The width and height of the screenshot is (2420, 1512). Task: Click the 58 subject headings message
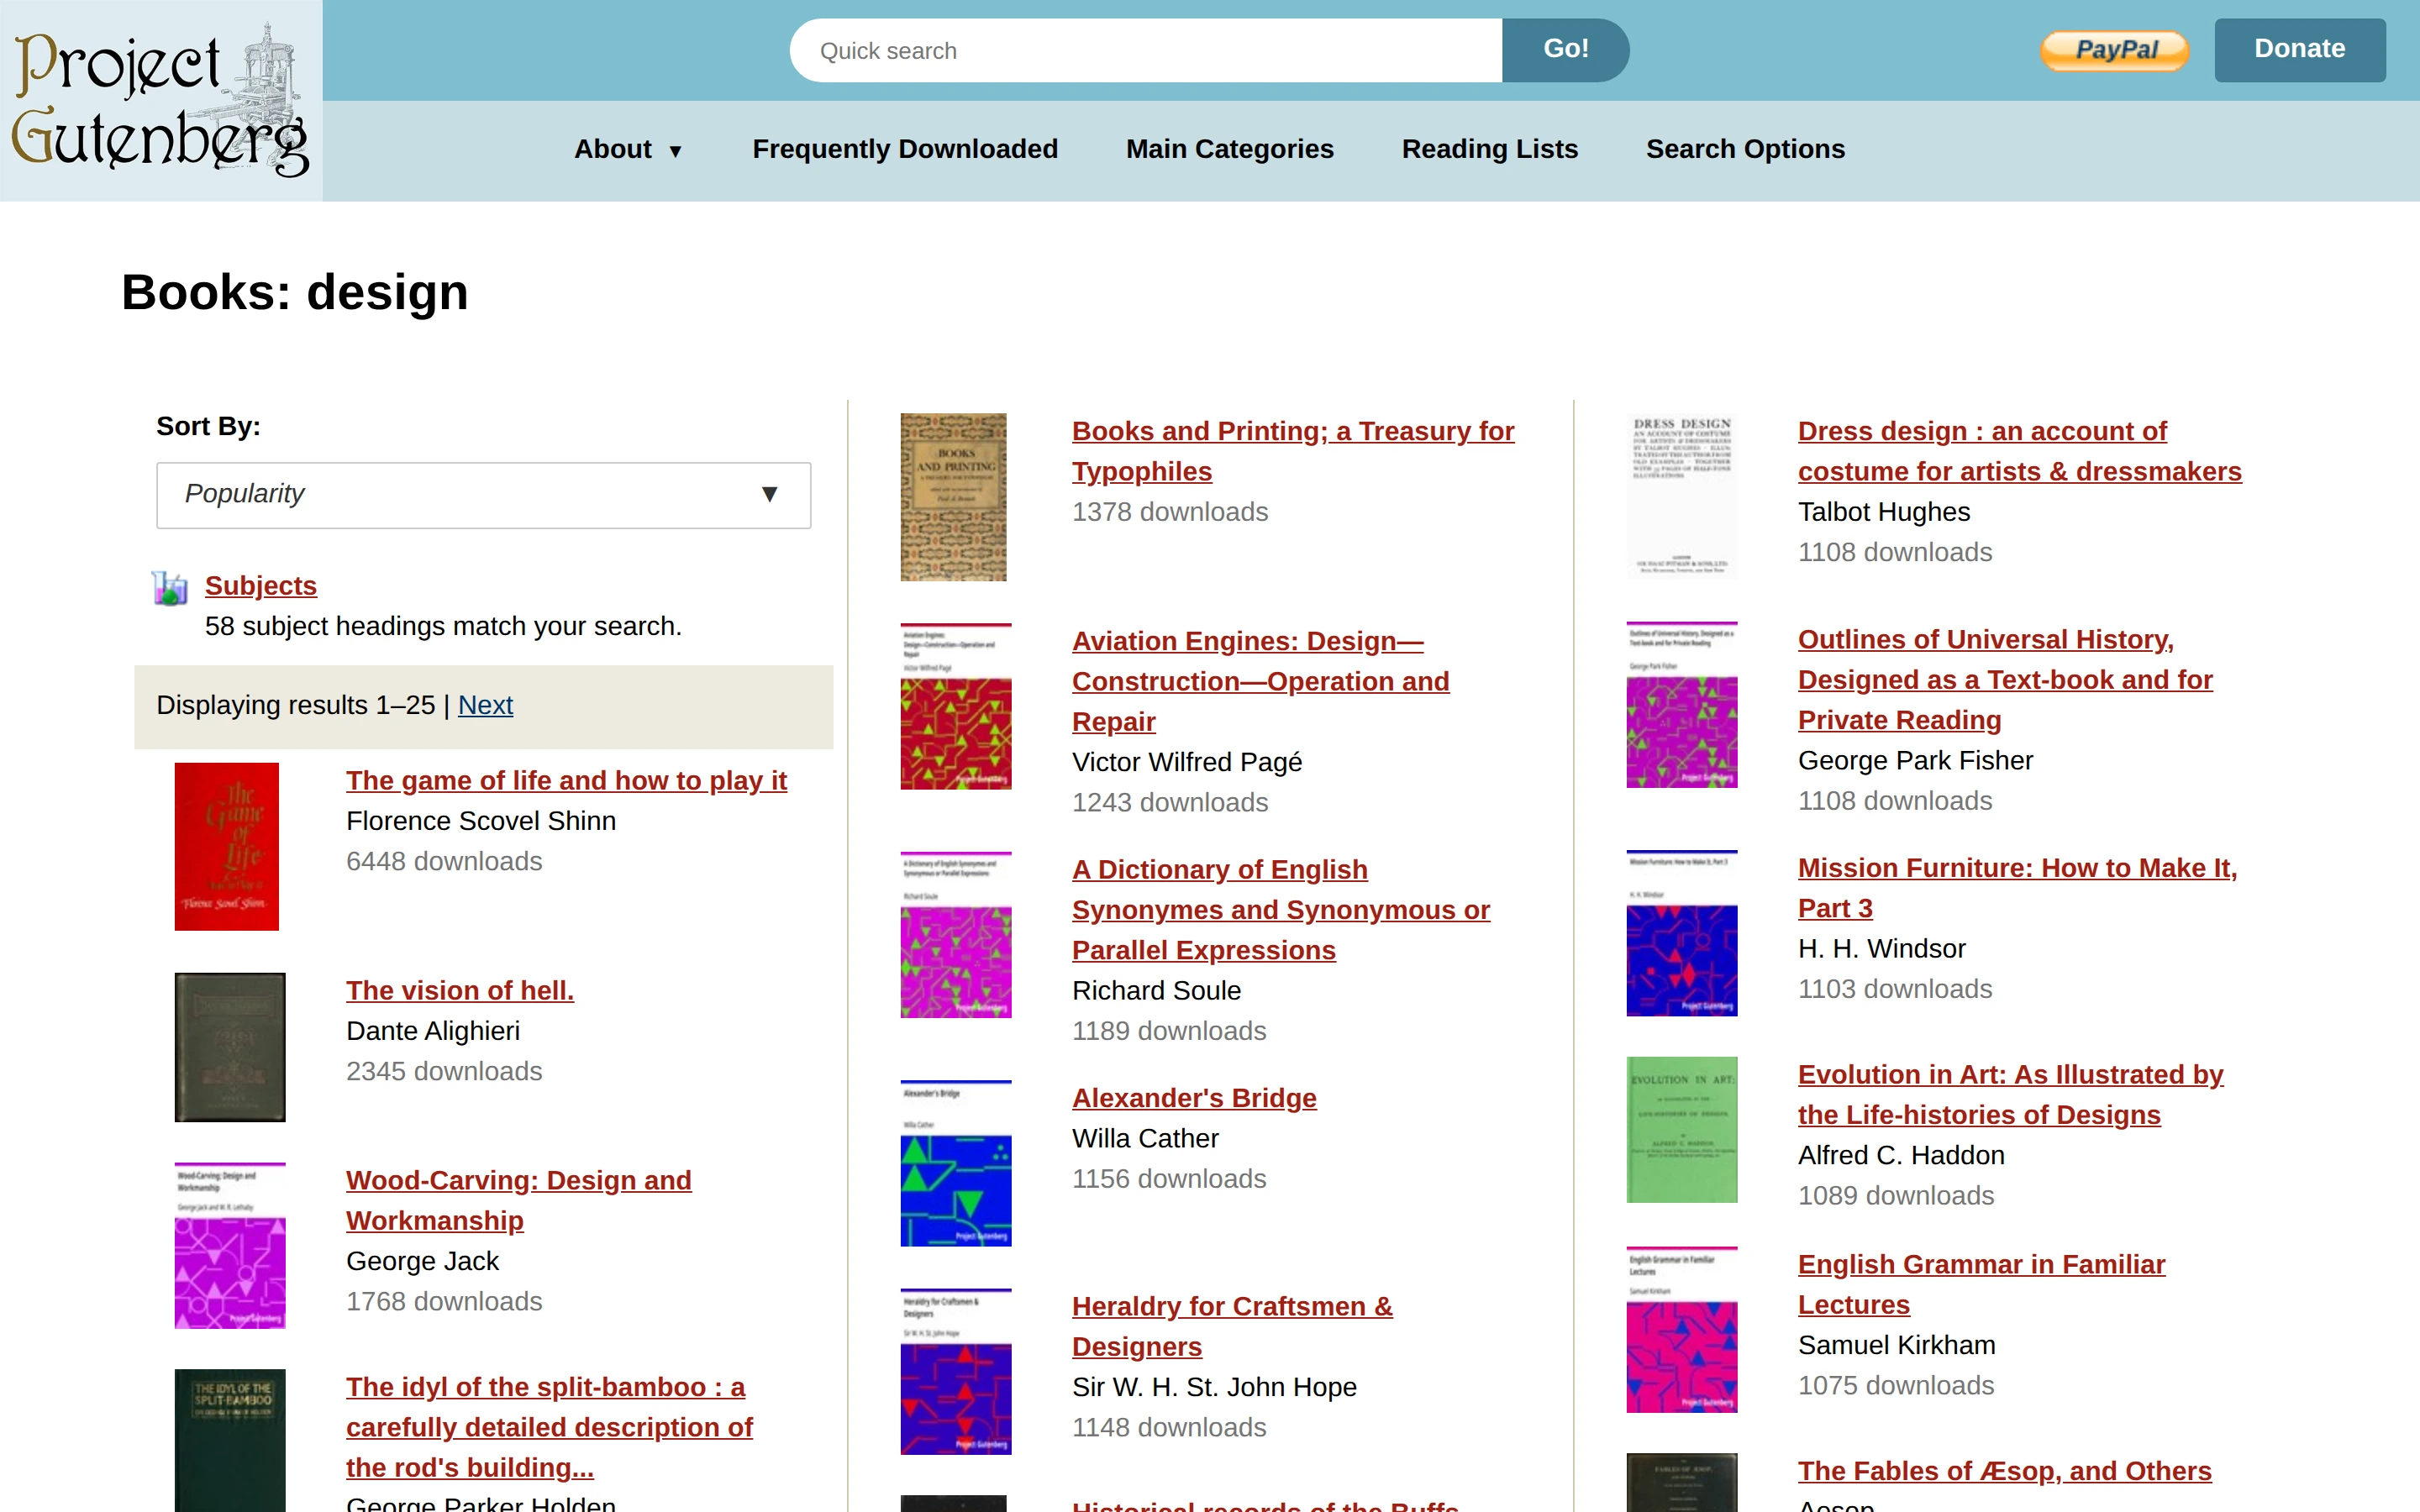pyautogui.click(x=443, y=626)
